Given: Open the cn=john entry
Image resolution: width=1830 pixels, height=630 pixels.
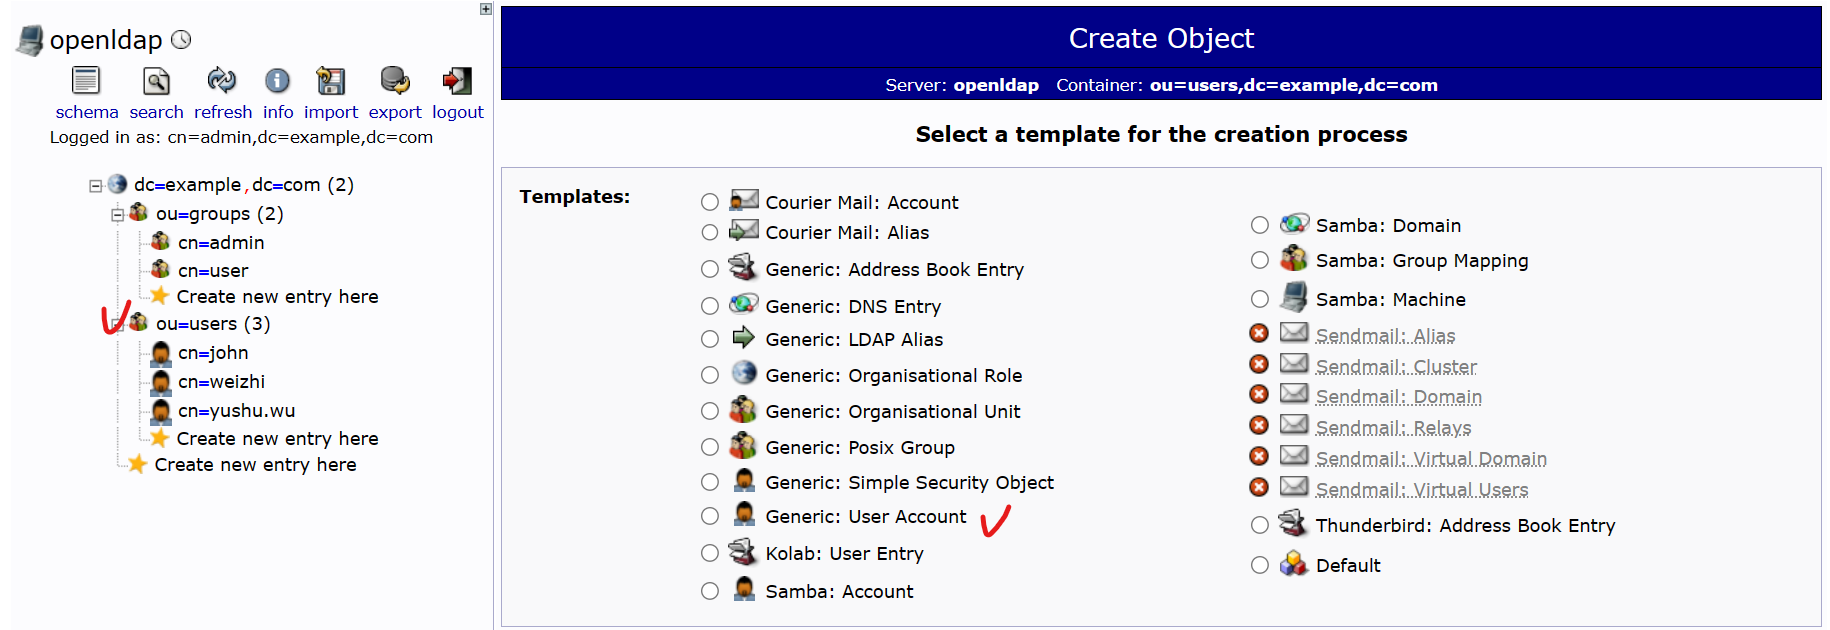Looking at the screenshot, I should [213, 353].
